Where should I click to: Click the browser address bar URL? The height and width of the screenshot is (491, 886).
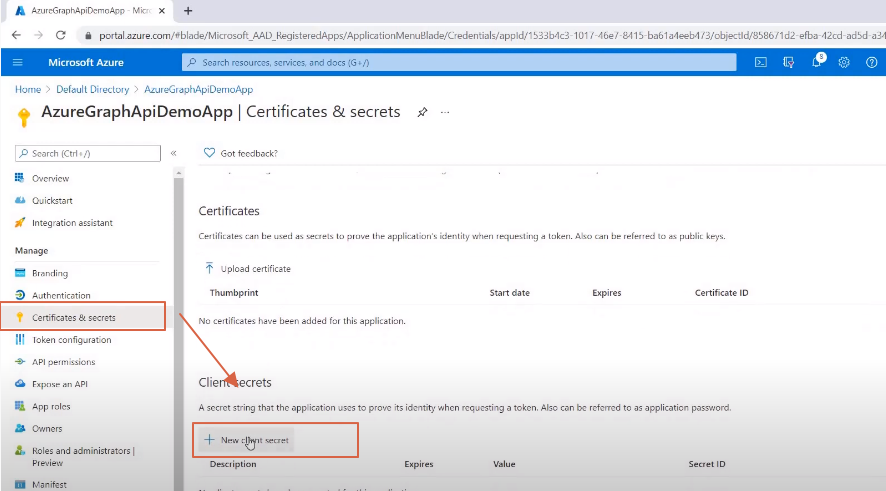[x=492, y=36]
